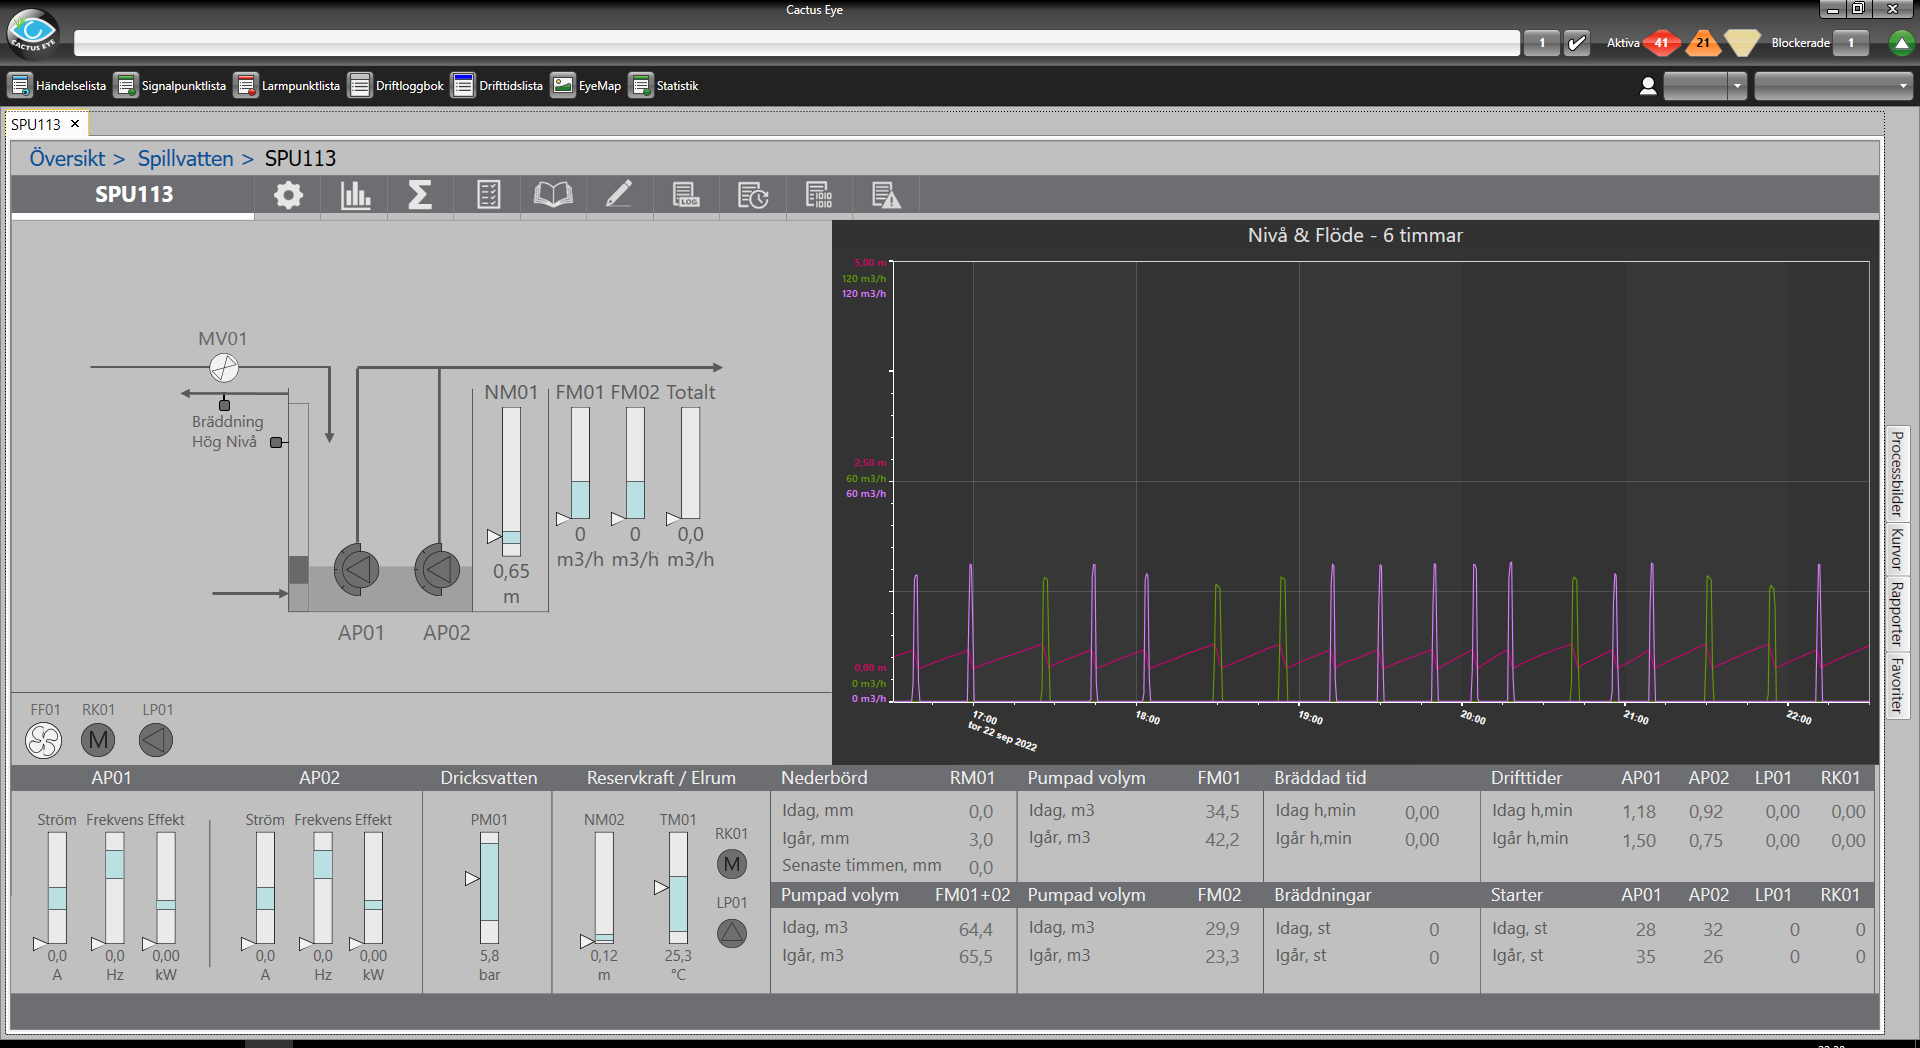The image size is (1920, 1048).
Task: Switch to the Kurvor side tab
Action: [x=1896, y=549]
